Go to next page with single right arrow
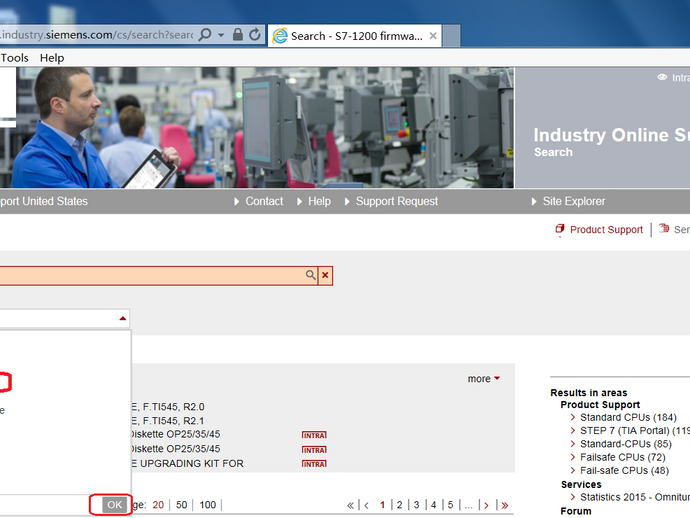Viewport: 690px width, 518px height. coord(486,505)
